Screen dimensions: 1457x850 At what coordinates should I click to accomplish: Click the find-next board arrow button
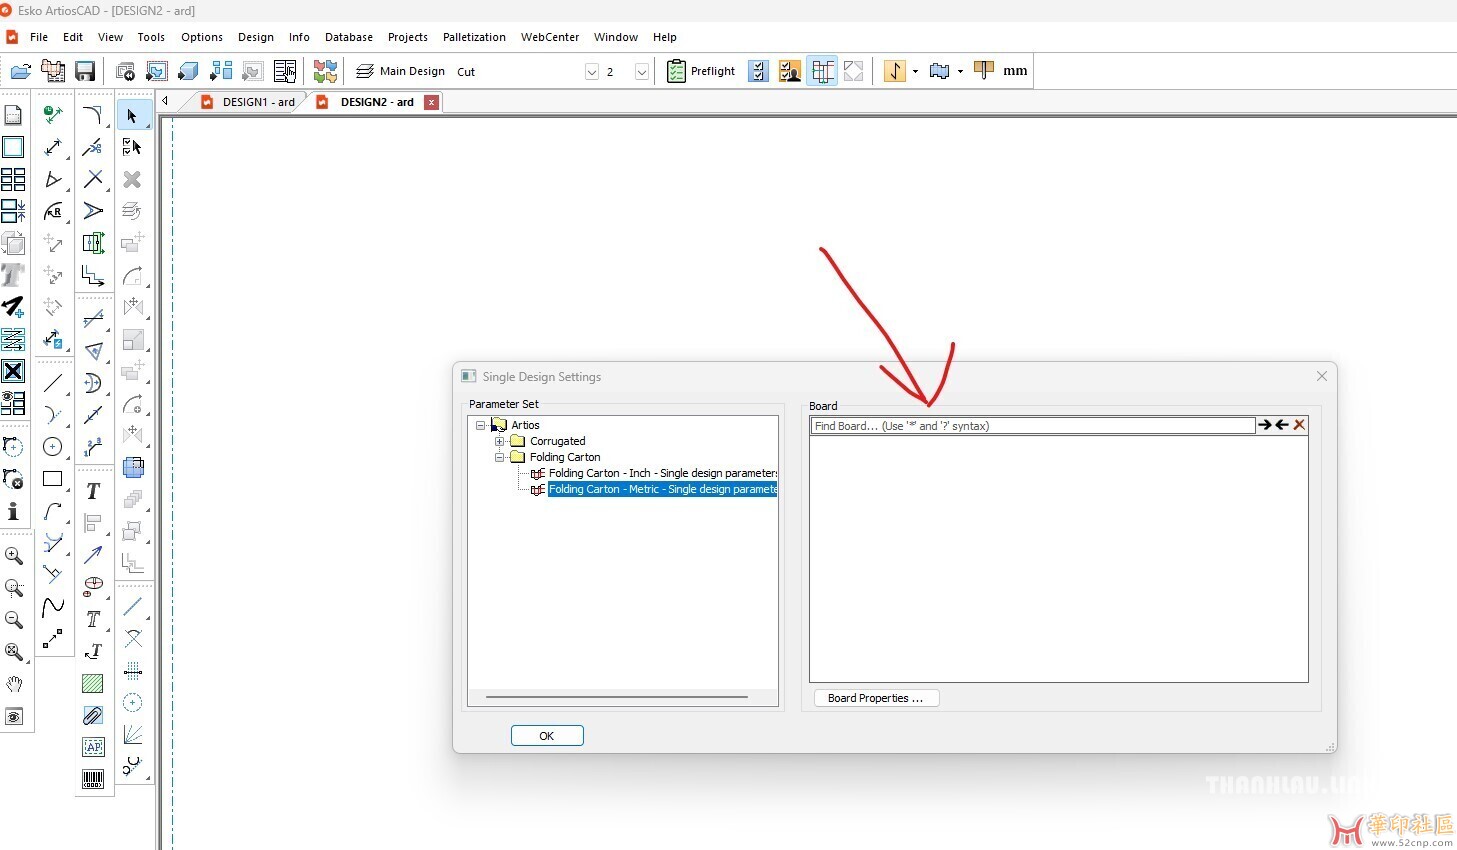point(1265,425)
